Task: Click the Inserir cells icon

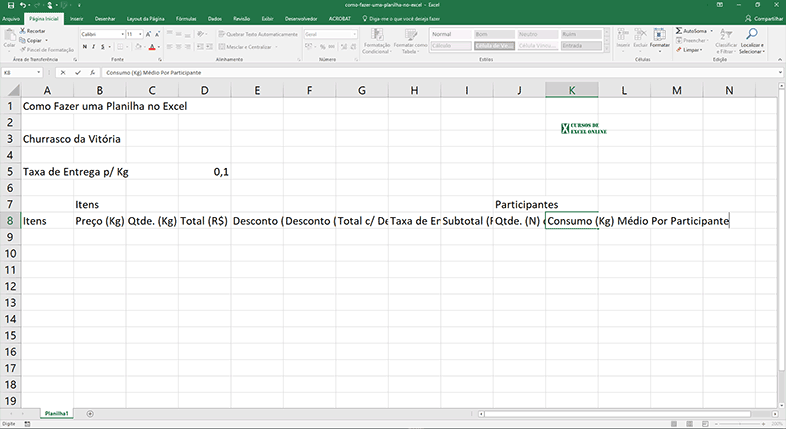Action: tap(623, 34)
